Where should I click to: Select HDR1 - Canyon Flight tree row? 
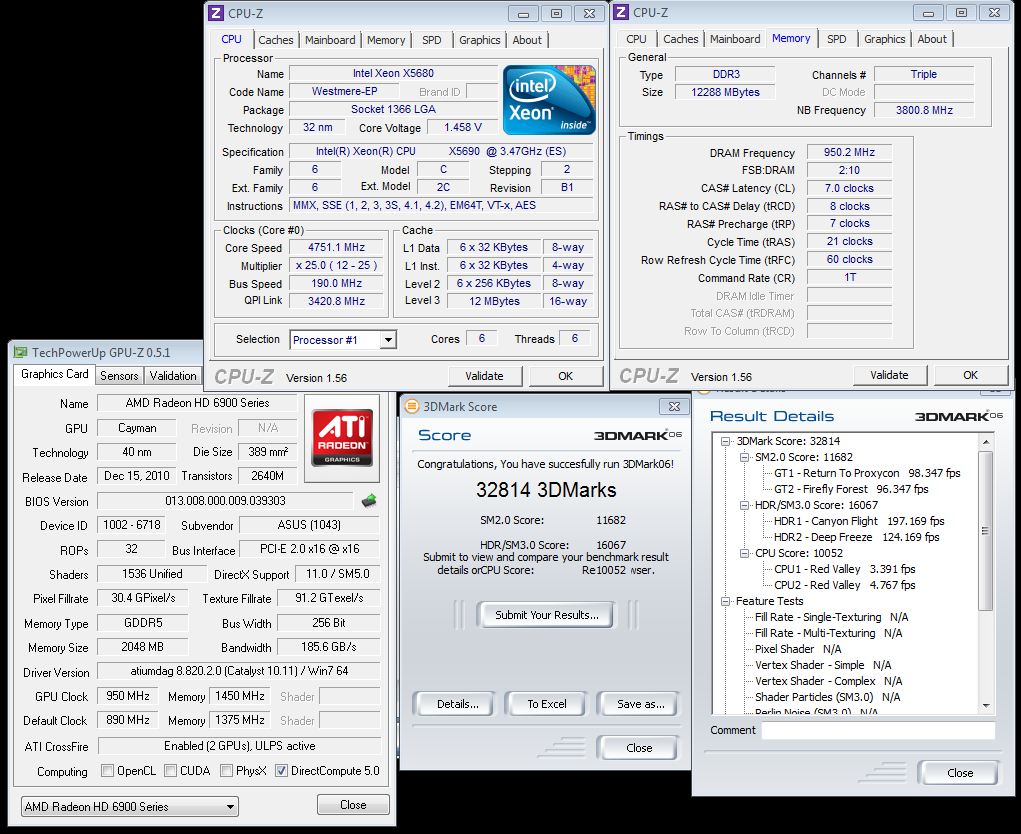(859, 521)
